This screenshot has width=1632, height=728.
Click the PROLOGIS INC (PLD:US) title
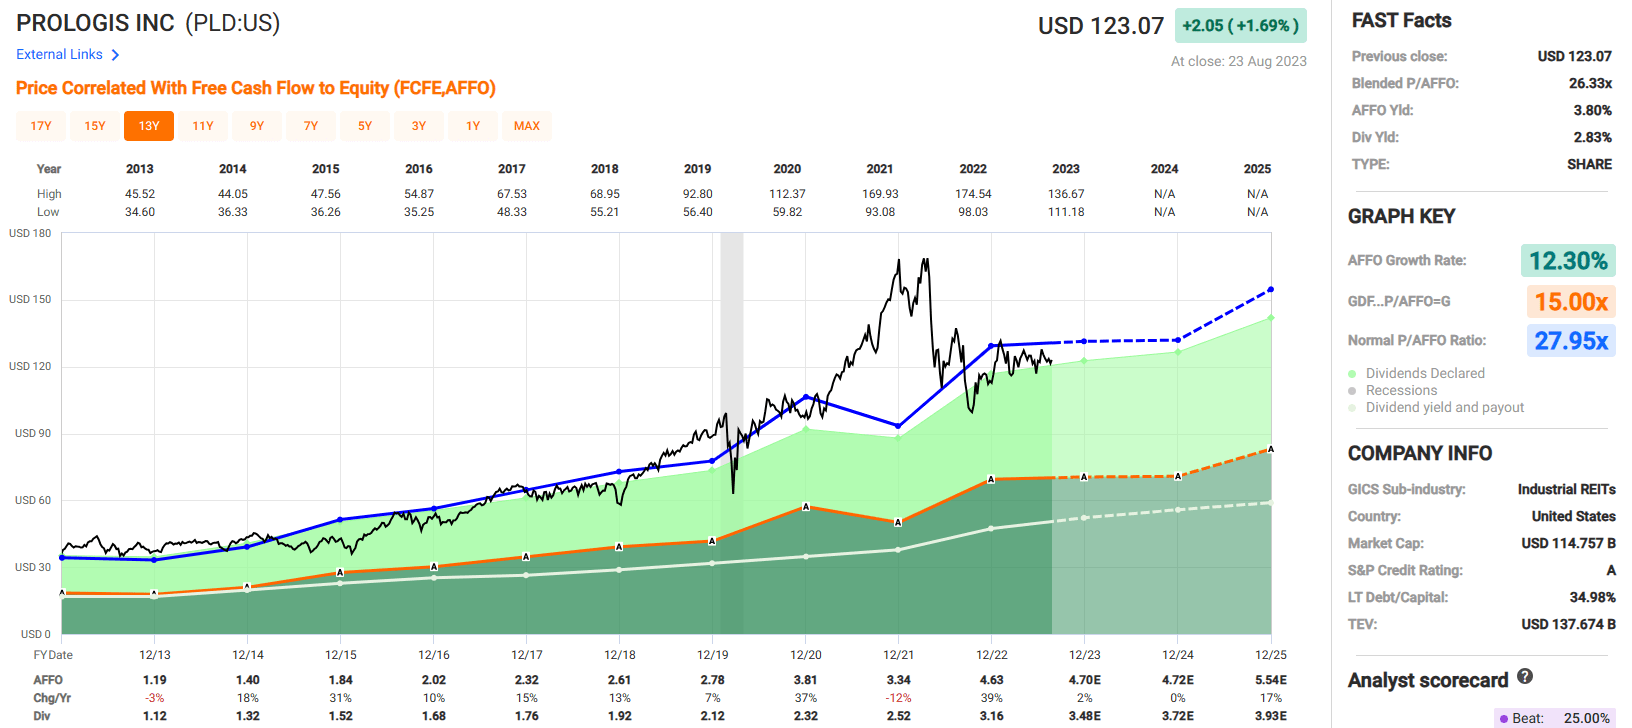point(148,23)
